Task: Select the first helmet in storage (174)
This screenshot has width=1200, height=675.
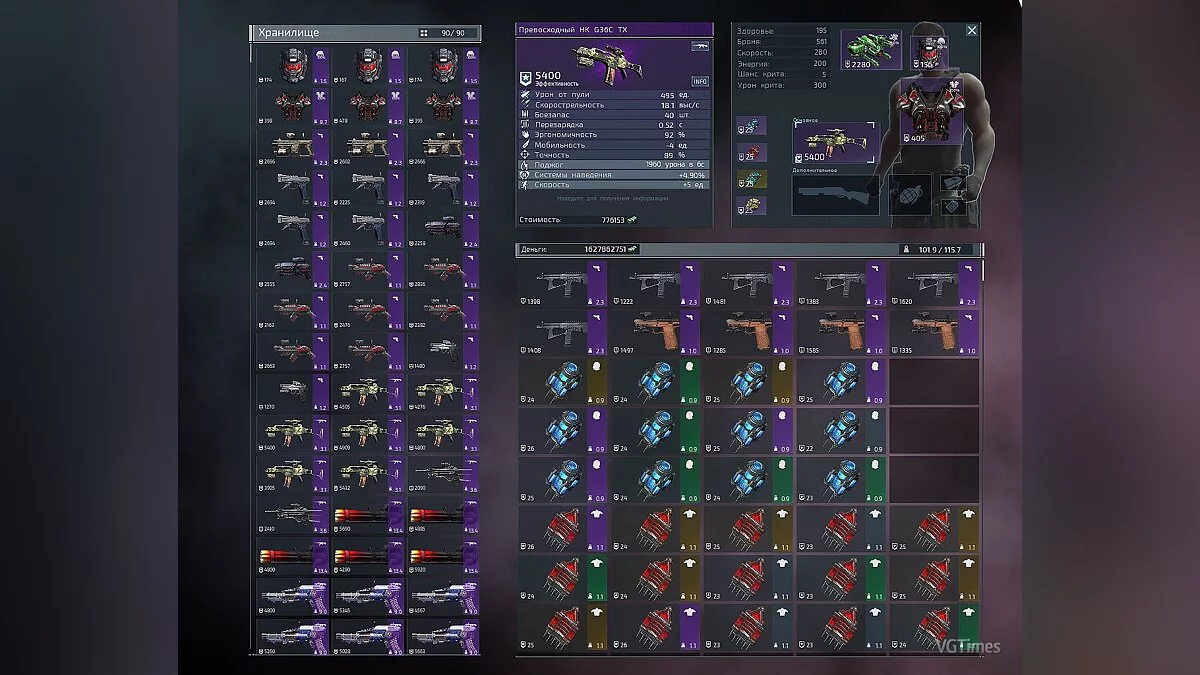Action: pos(292,65)
